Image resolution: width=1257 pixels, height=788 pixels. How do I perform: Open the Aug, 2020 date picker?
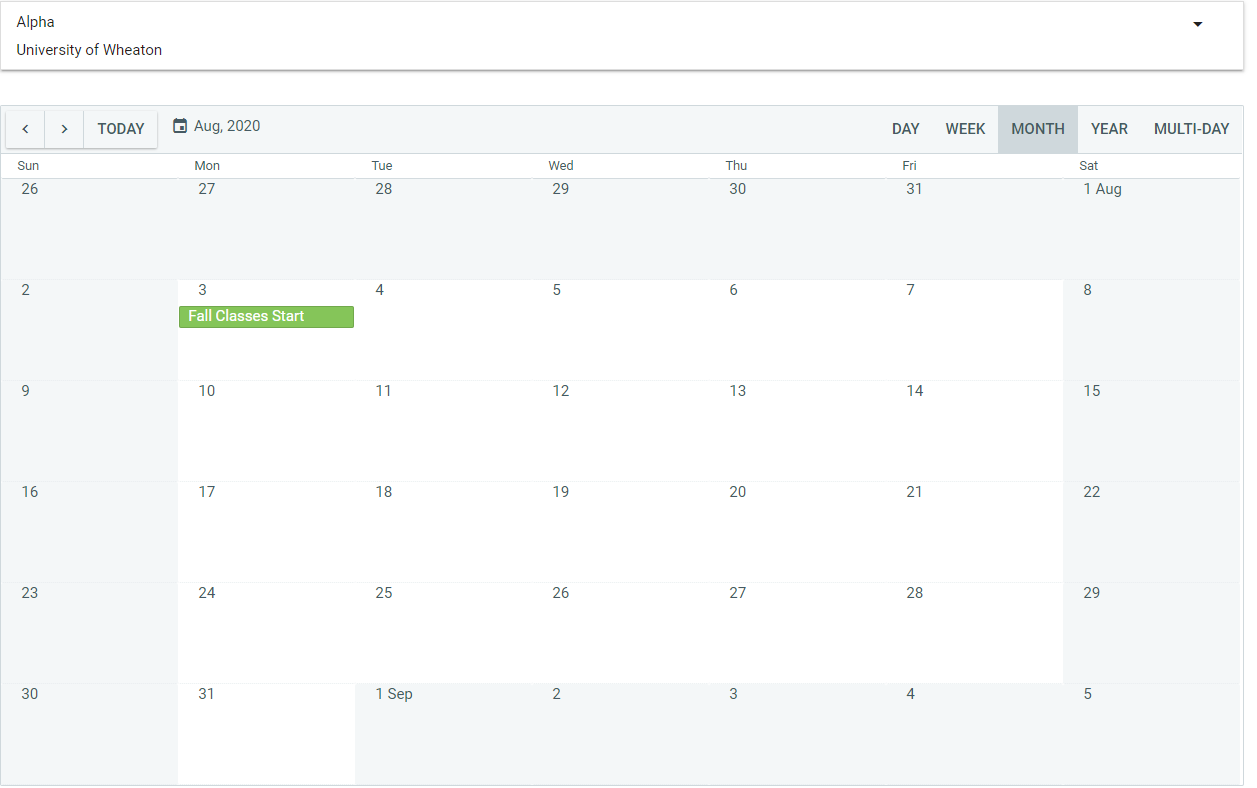227,126
